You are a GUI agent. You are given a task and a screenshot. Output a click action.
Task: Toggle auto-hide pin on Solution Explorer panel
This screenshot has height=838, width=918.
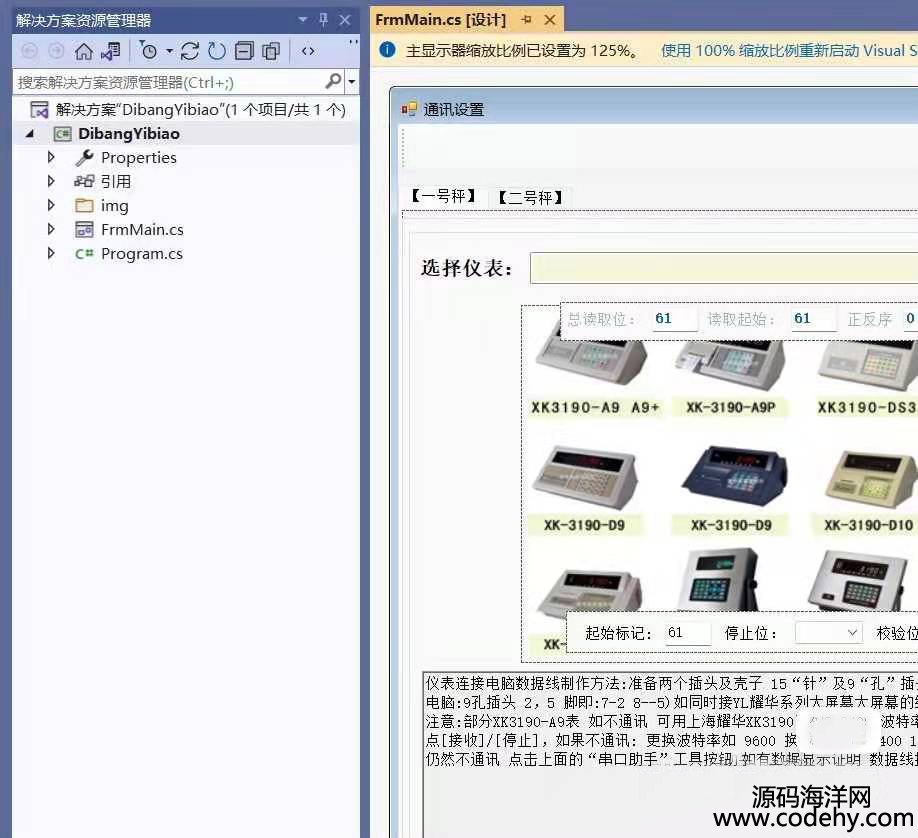pos(323,20)
